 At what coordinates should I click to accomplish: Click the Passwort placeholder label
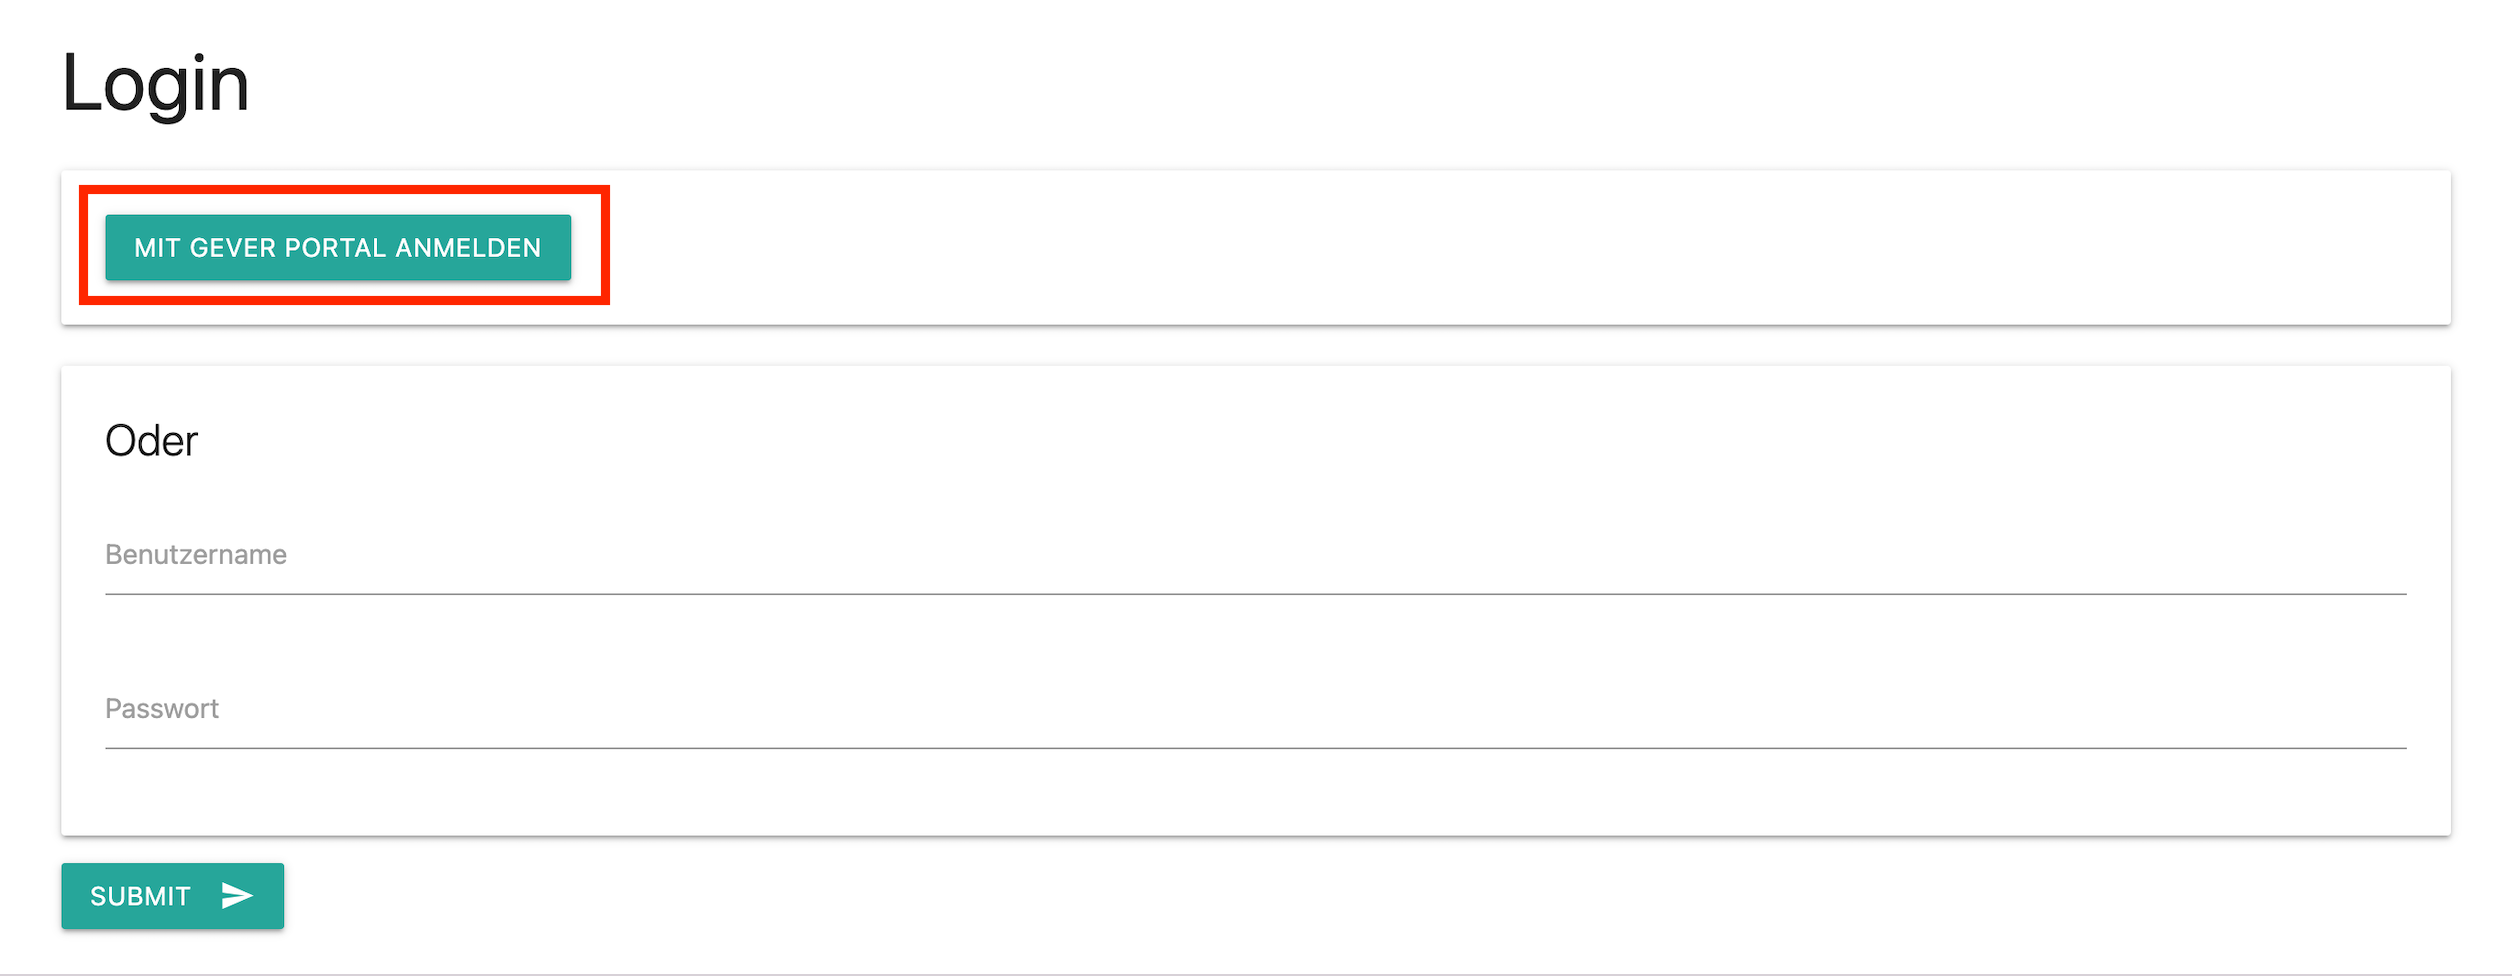coord(162,709)
